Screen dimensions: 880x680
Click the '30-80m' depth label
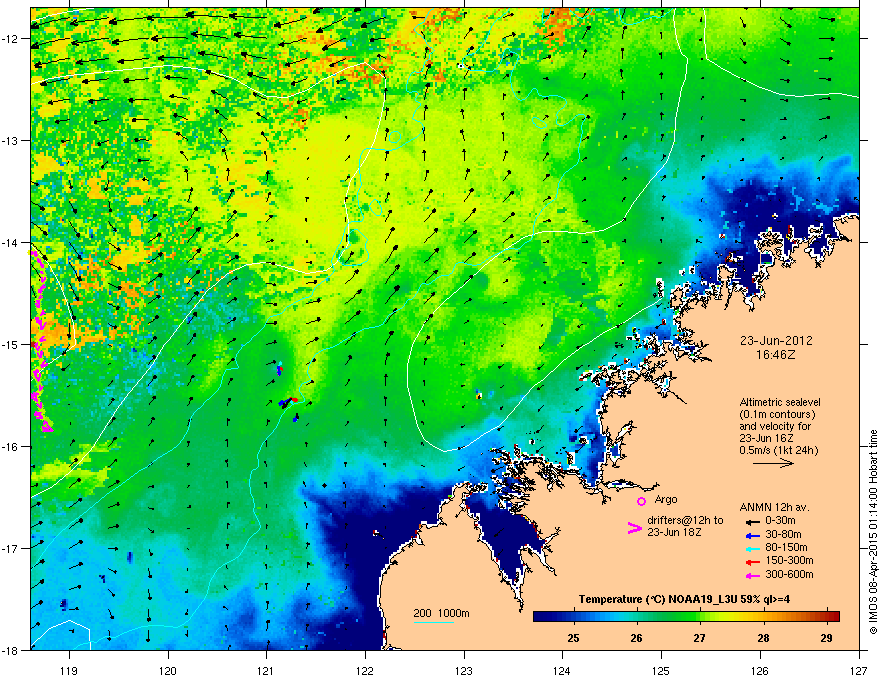783,534
